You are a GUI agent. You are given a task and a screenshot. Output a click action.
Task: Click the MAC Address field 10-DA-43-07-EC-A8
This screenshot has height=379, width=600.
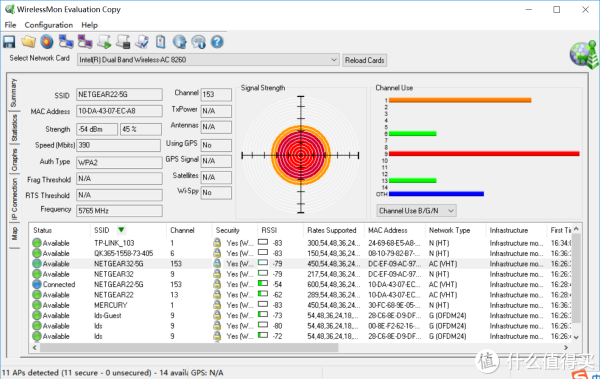pos(119,111)
